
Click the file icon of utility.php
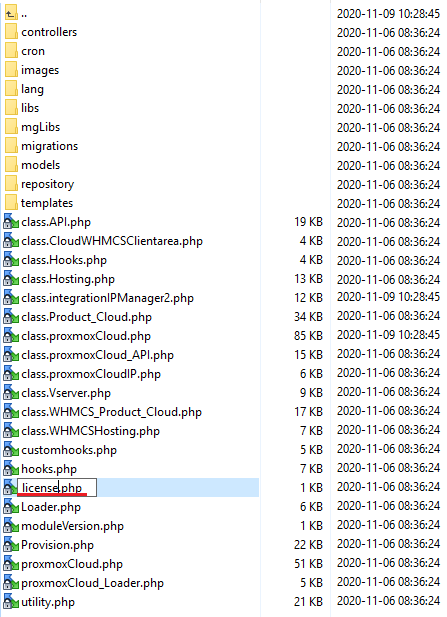tap(11, 602)
